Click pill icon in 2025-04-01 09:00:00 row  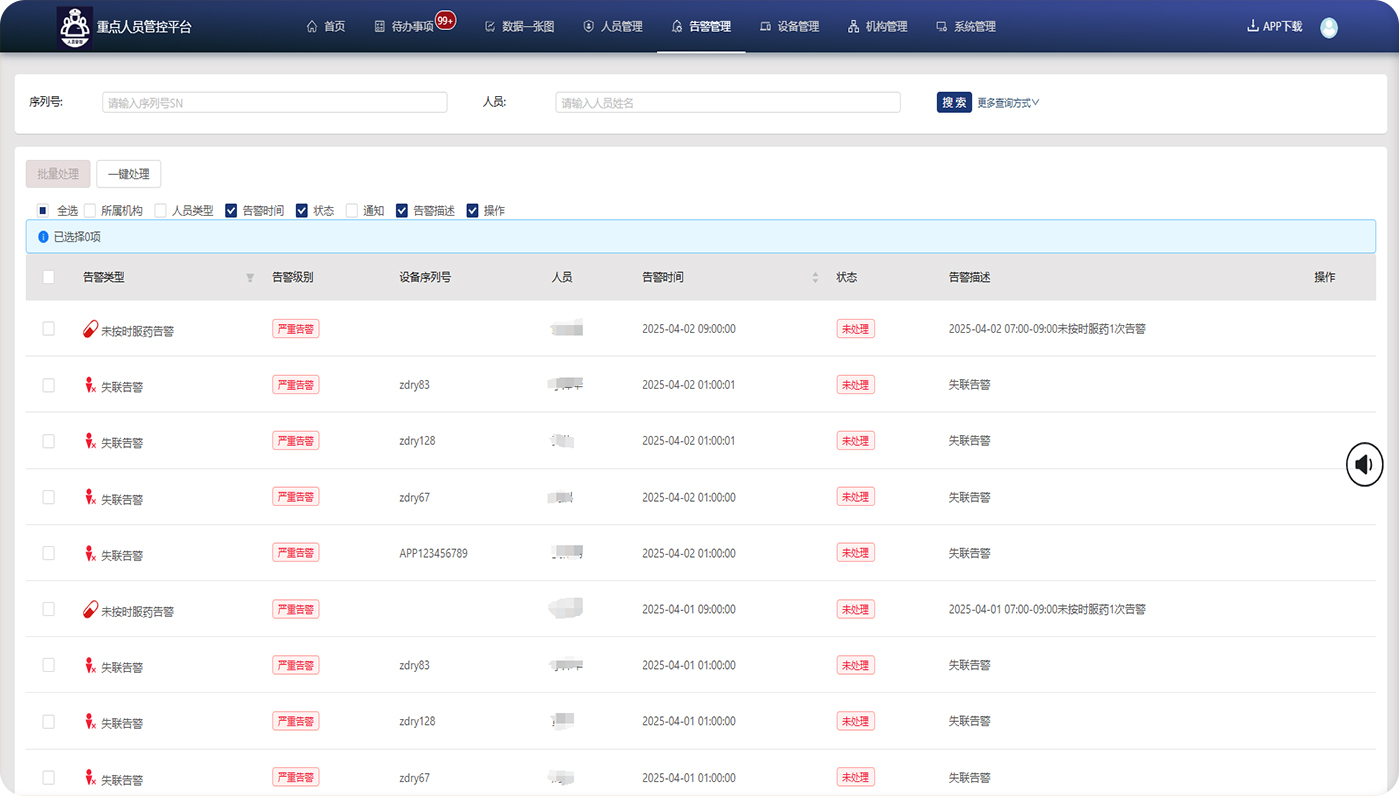pyautogui.click(x=90, y=609)
